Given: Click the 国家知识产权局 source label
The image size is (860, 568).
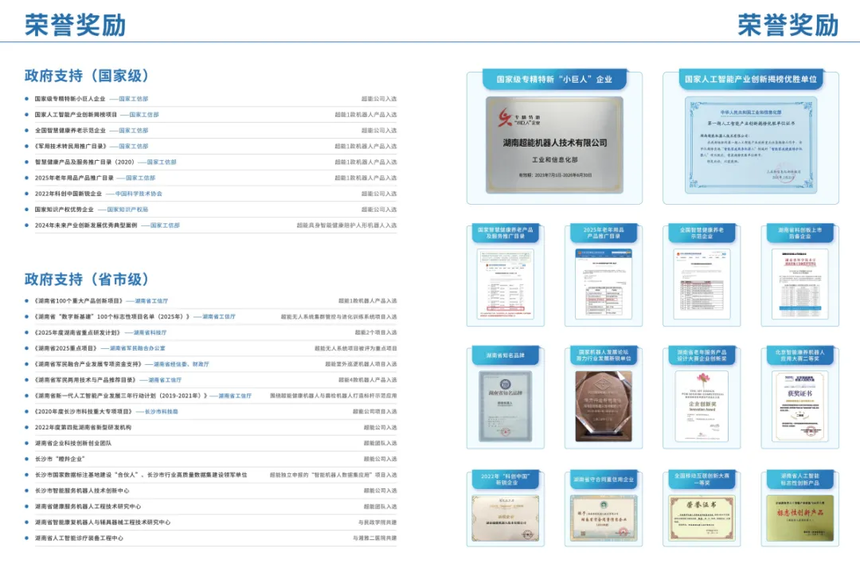Looking at the screenshot, I should pos(127,209).
